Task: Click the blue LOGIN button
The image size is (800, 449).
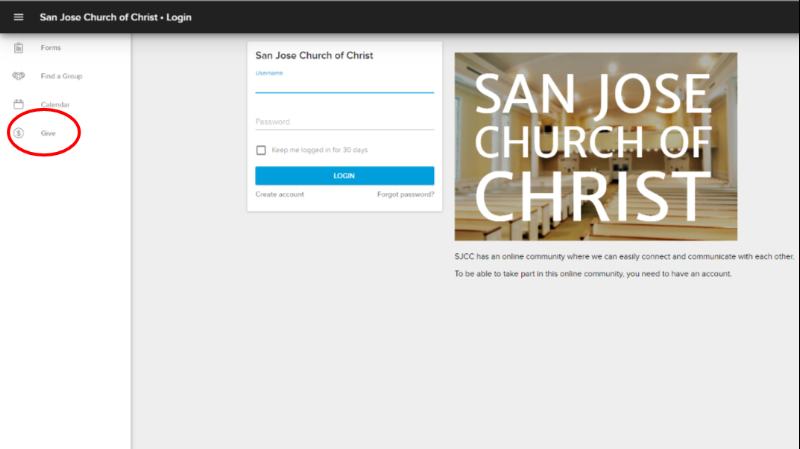Action: coord(344,176)
